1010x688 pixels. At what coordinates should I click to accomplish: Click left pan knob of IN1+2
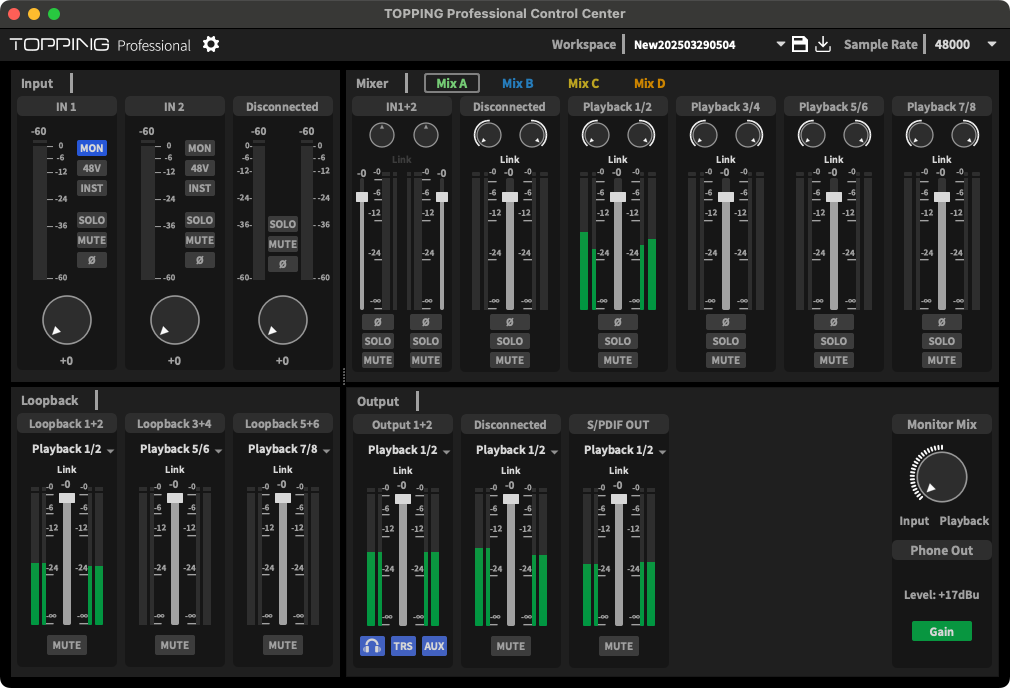pyautogui.click(x=382, y=135)
